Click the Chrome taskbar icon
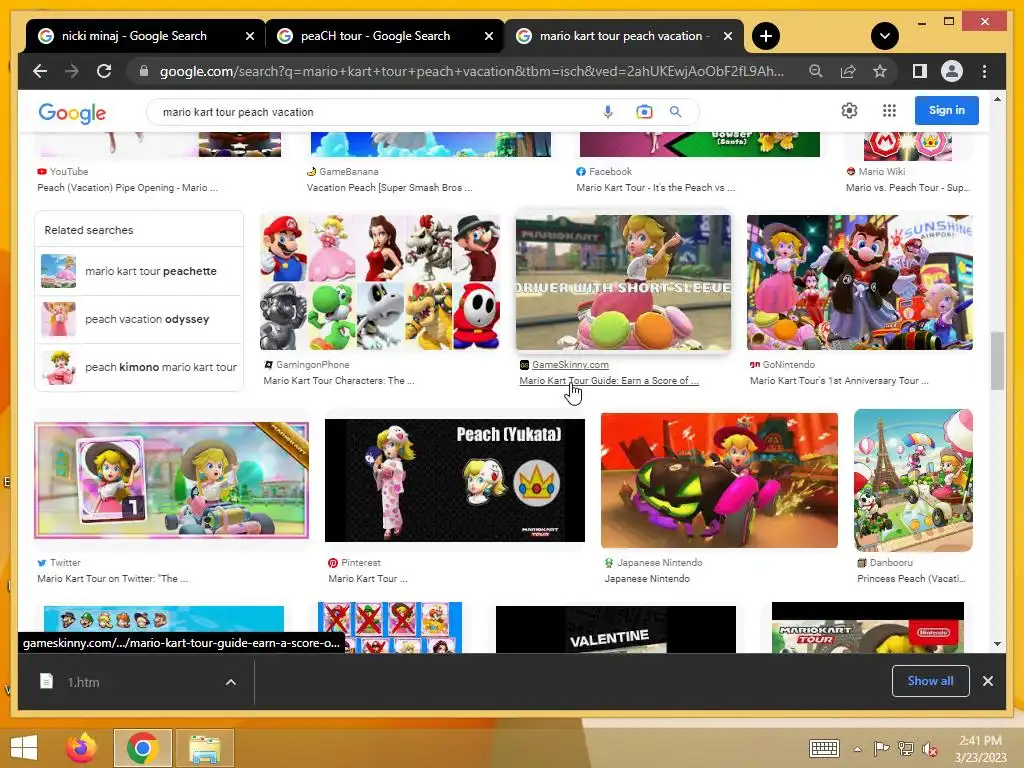 click(142, 748)
